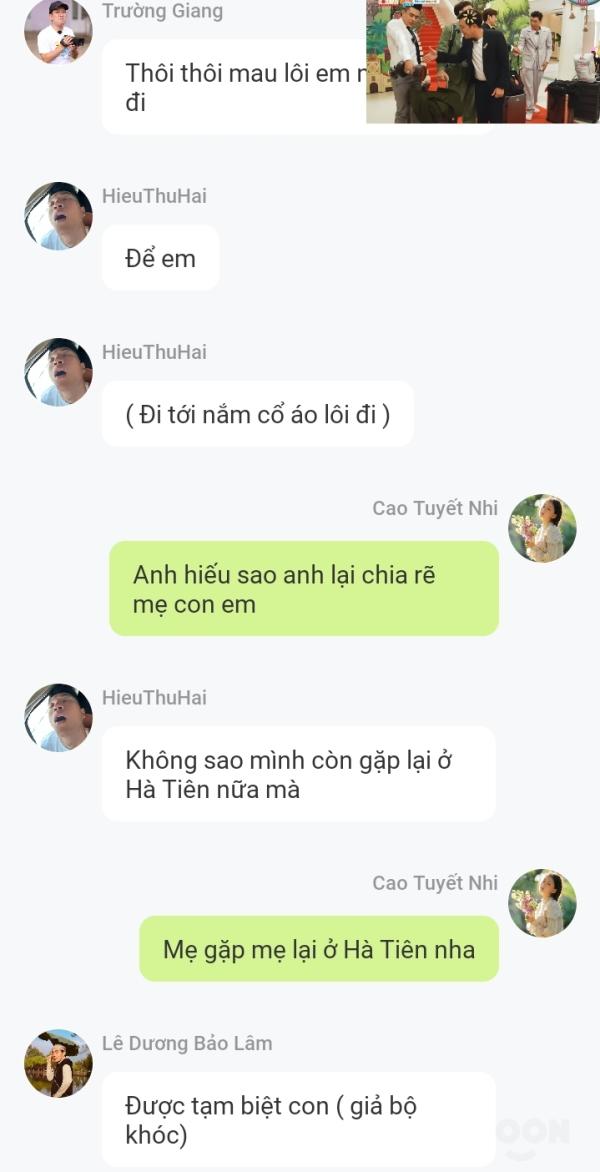Image resolution: width=600 pixels, height=1172 pixels.
Task: Open Cao Tuyết Nhi's avatar above "Mẹ gặp mẹ lại" message
Action: (542, 903)
